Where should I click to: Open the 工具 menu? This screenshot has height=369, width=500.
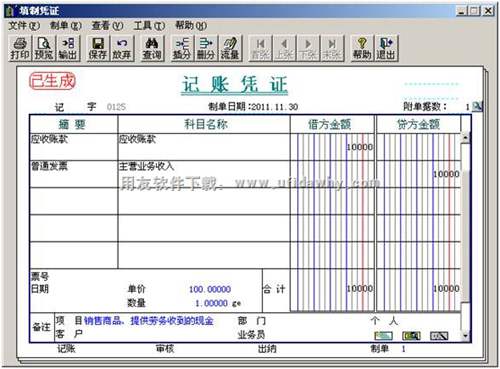(x=149, y=26)
